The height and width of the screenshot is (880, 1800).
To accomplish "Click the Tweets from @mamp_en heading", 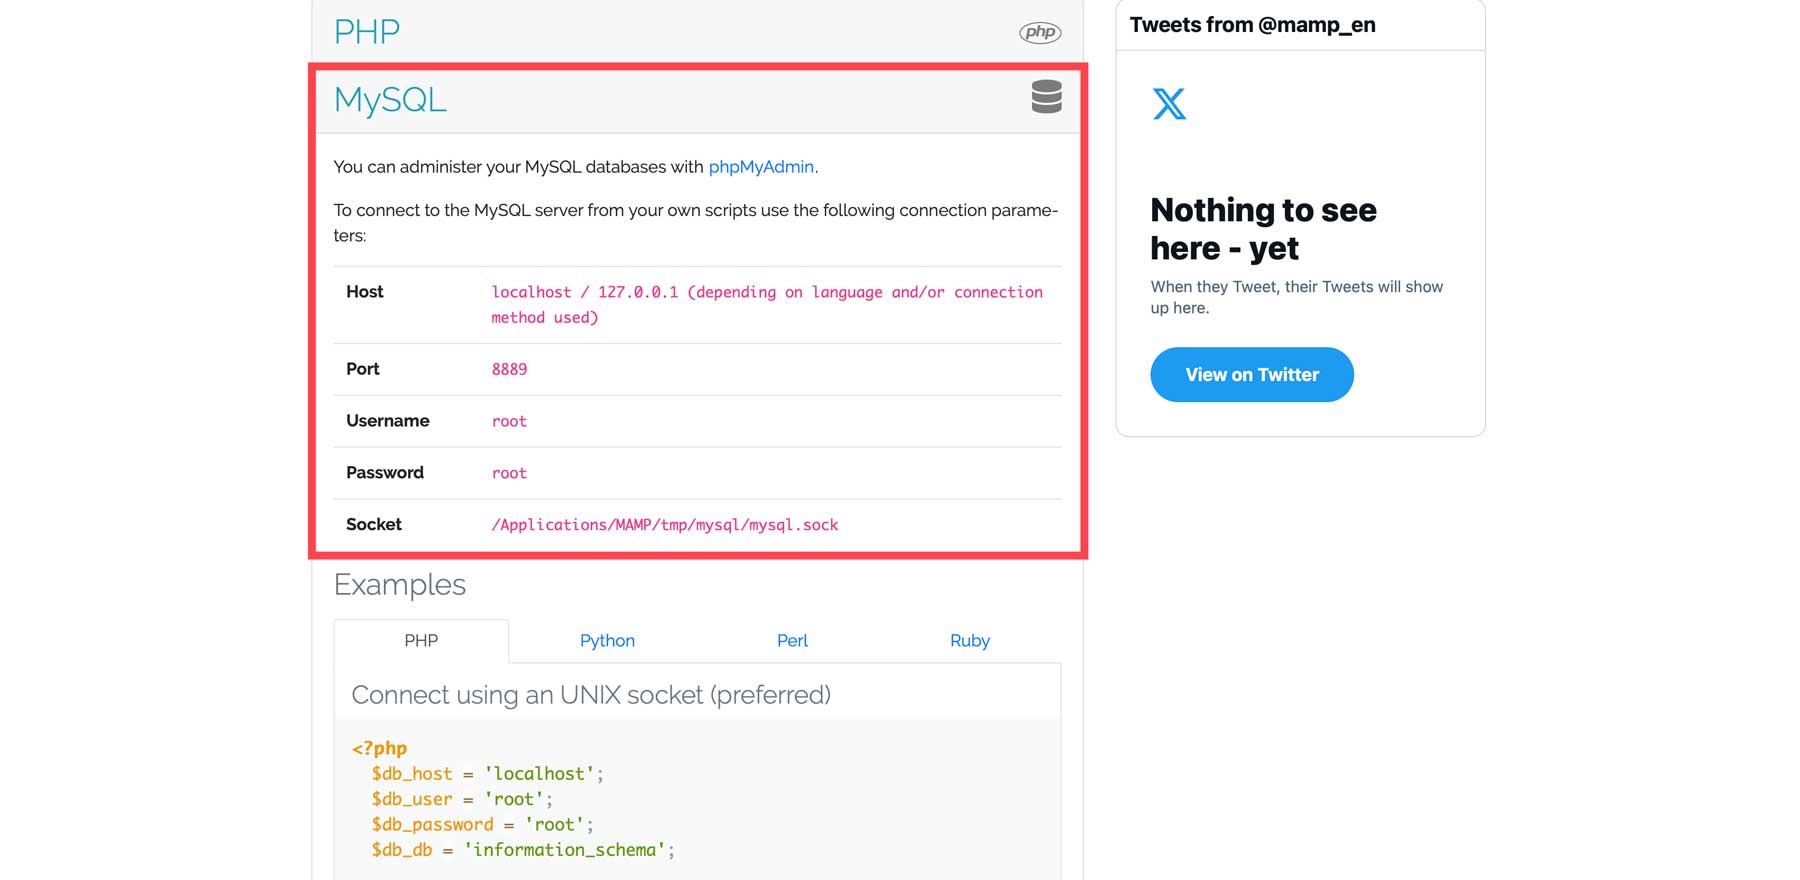I will coord(1252,25).
